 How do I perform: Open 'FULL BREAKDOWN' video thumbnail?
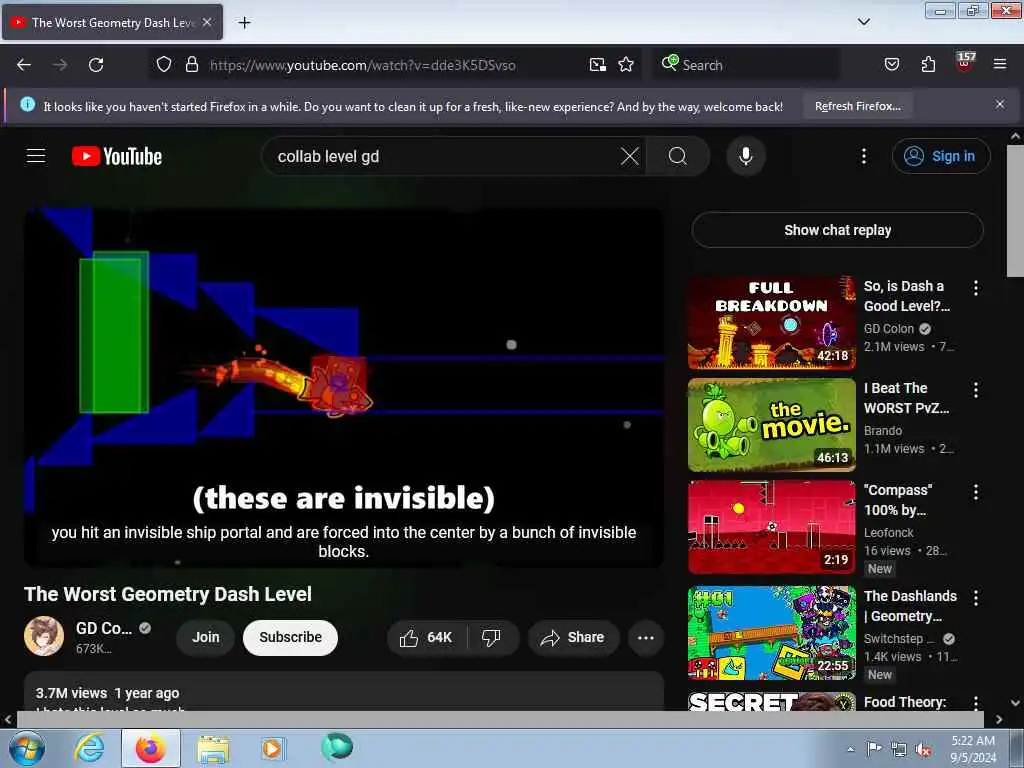[772, 323]
